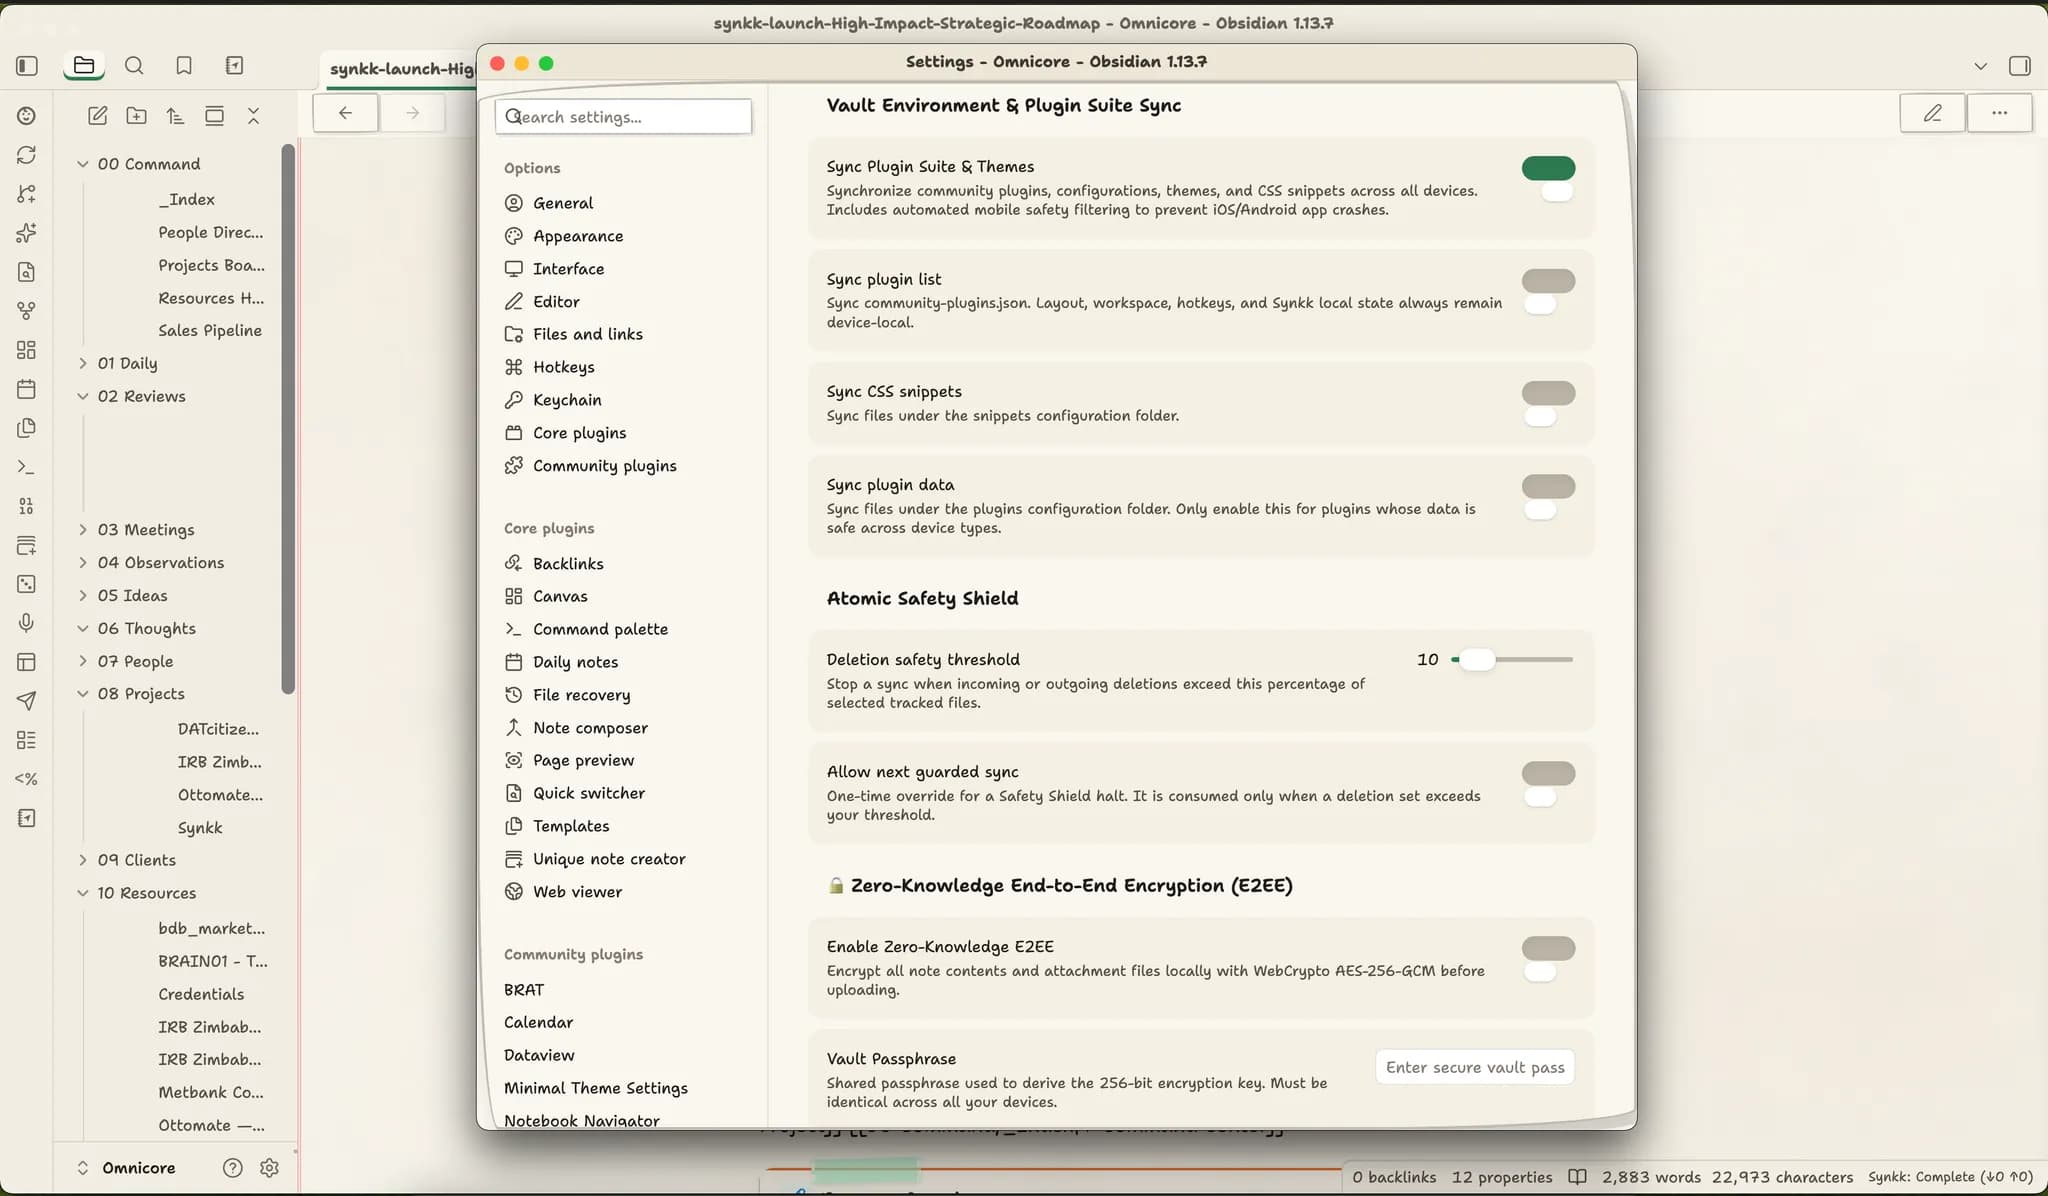The height and width of the screenshot is (1196, 2048).
Task: Click the insert template ribbon icon
Action: 27,428
